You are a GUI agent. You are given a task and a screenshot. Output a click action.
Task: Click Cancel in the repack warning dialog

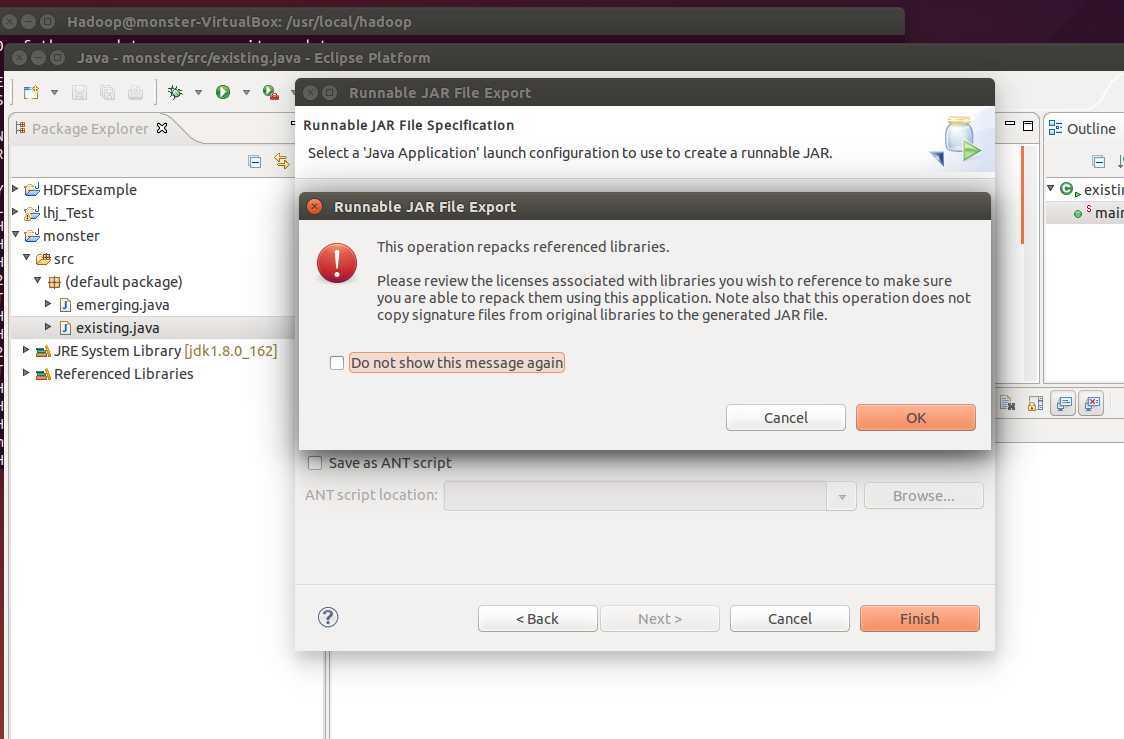(x=786, y=417)
